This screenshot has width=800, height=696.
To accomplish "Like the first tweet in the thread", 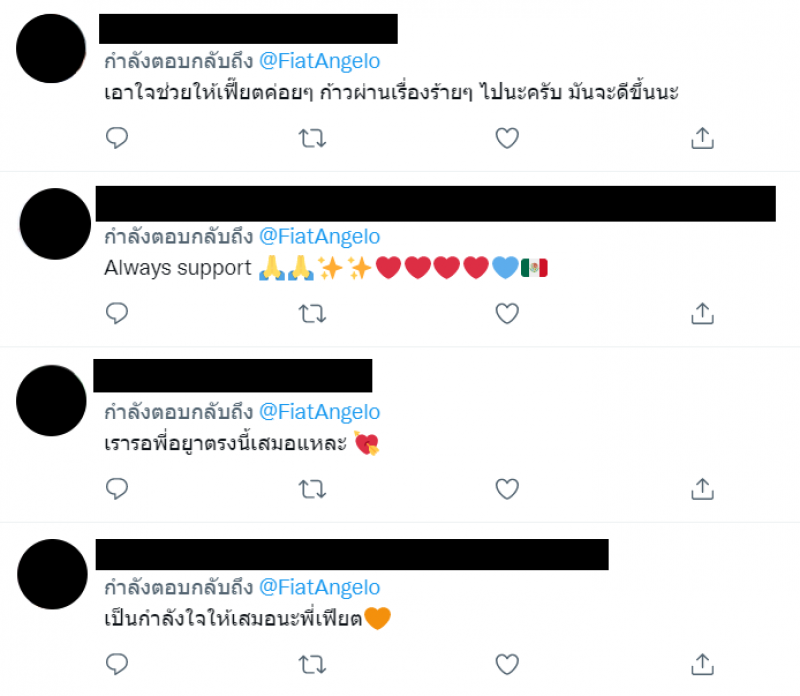I will pyautogui.click(x=507, y=138).
